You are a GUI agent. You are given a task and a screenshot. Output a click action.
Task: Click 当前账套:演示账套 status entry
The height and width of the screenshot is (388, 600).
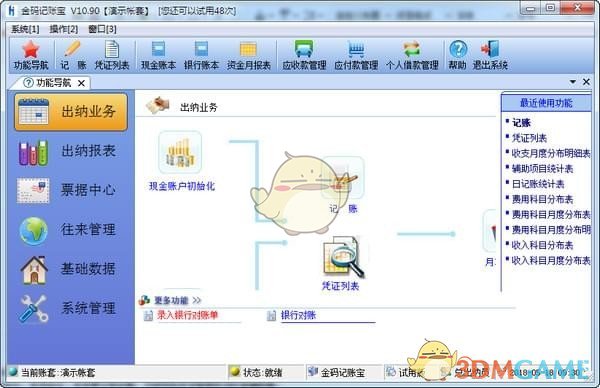pyautogui.click(x=58, y=373)
